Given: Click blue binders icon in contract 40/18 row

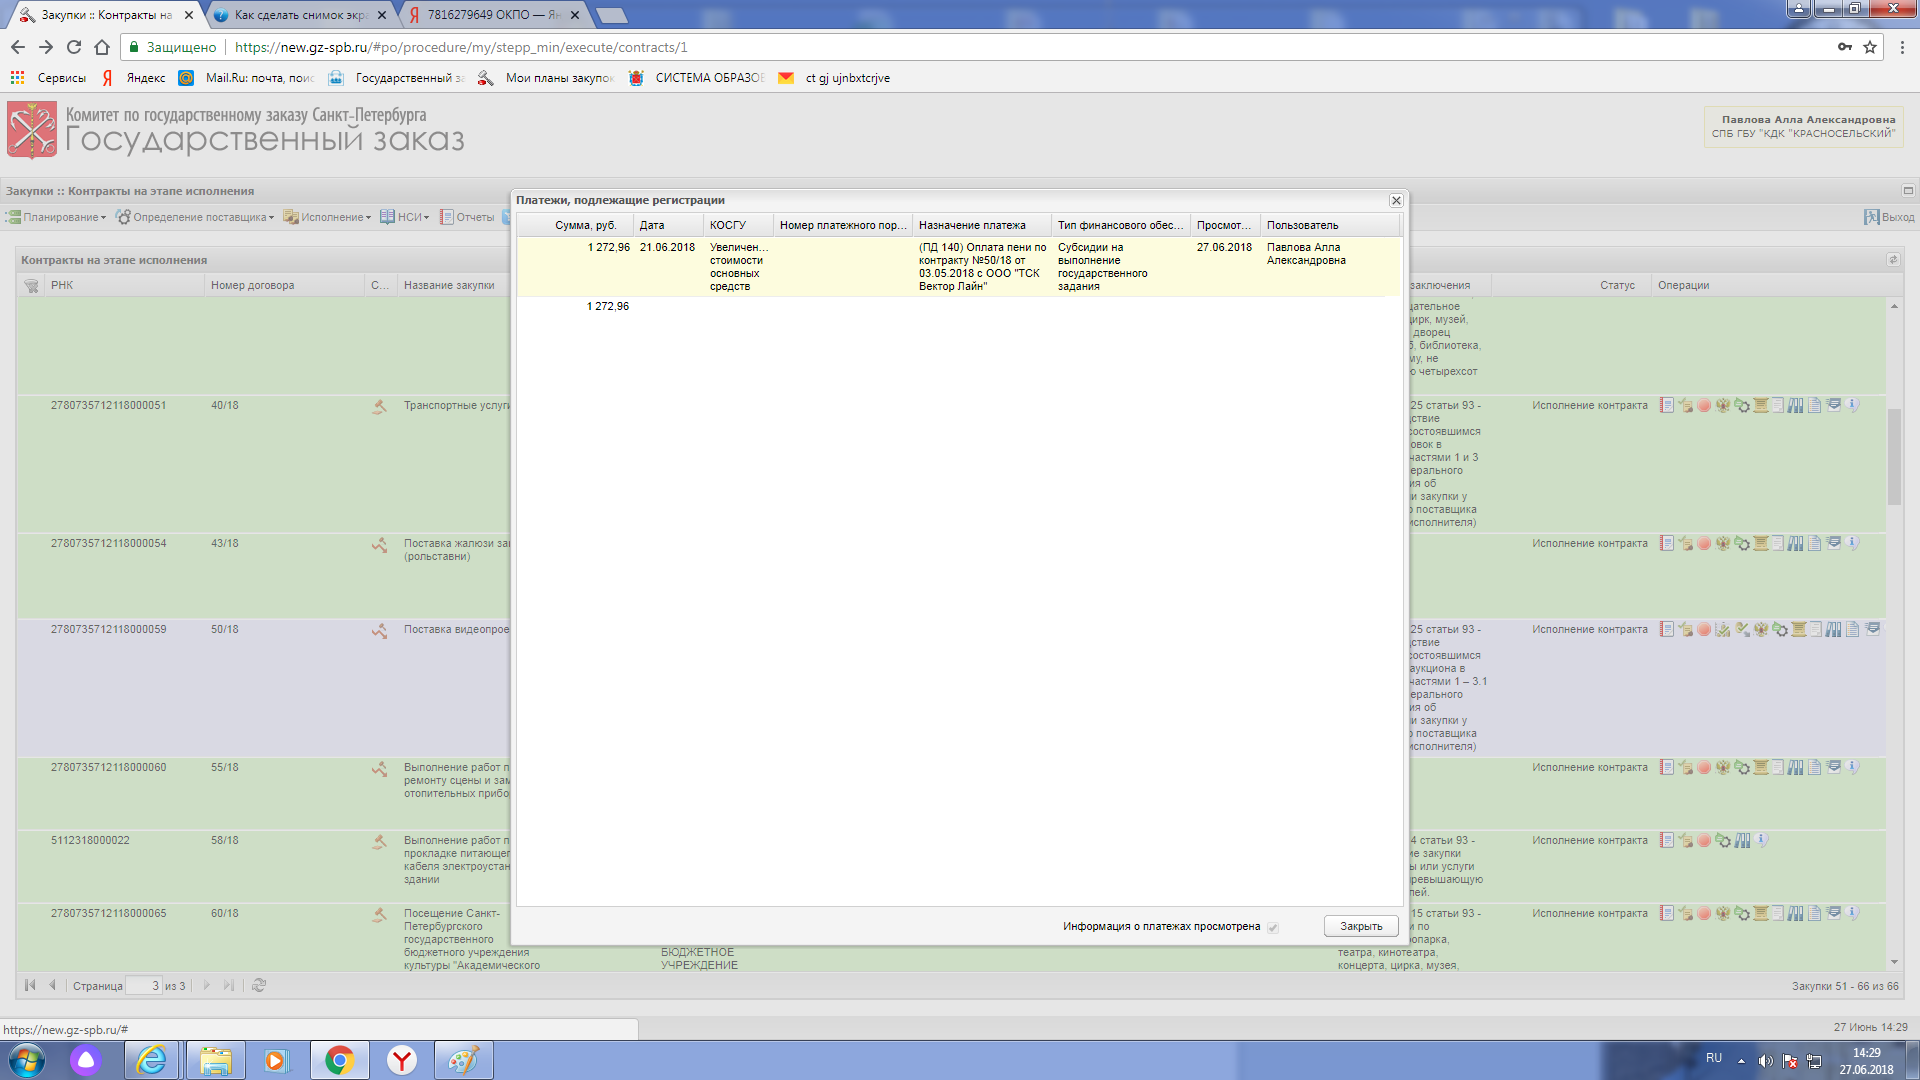Looking at the screenshot, I should [1796, 406].
